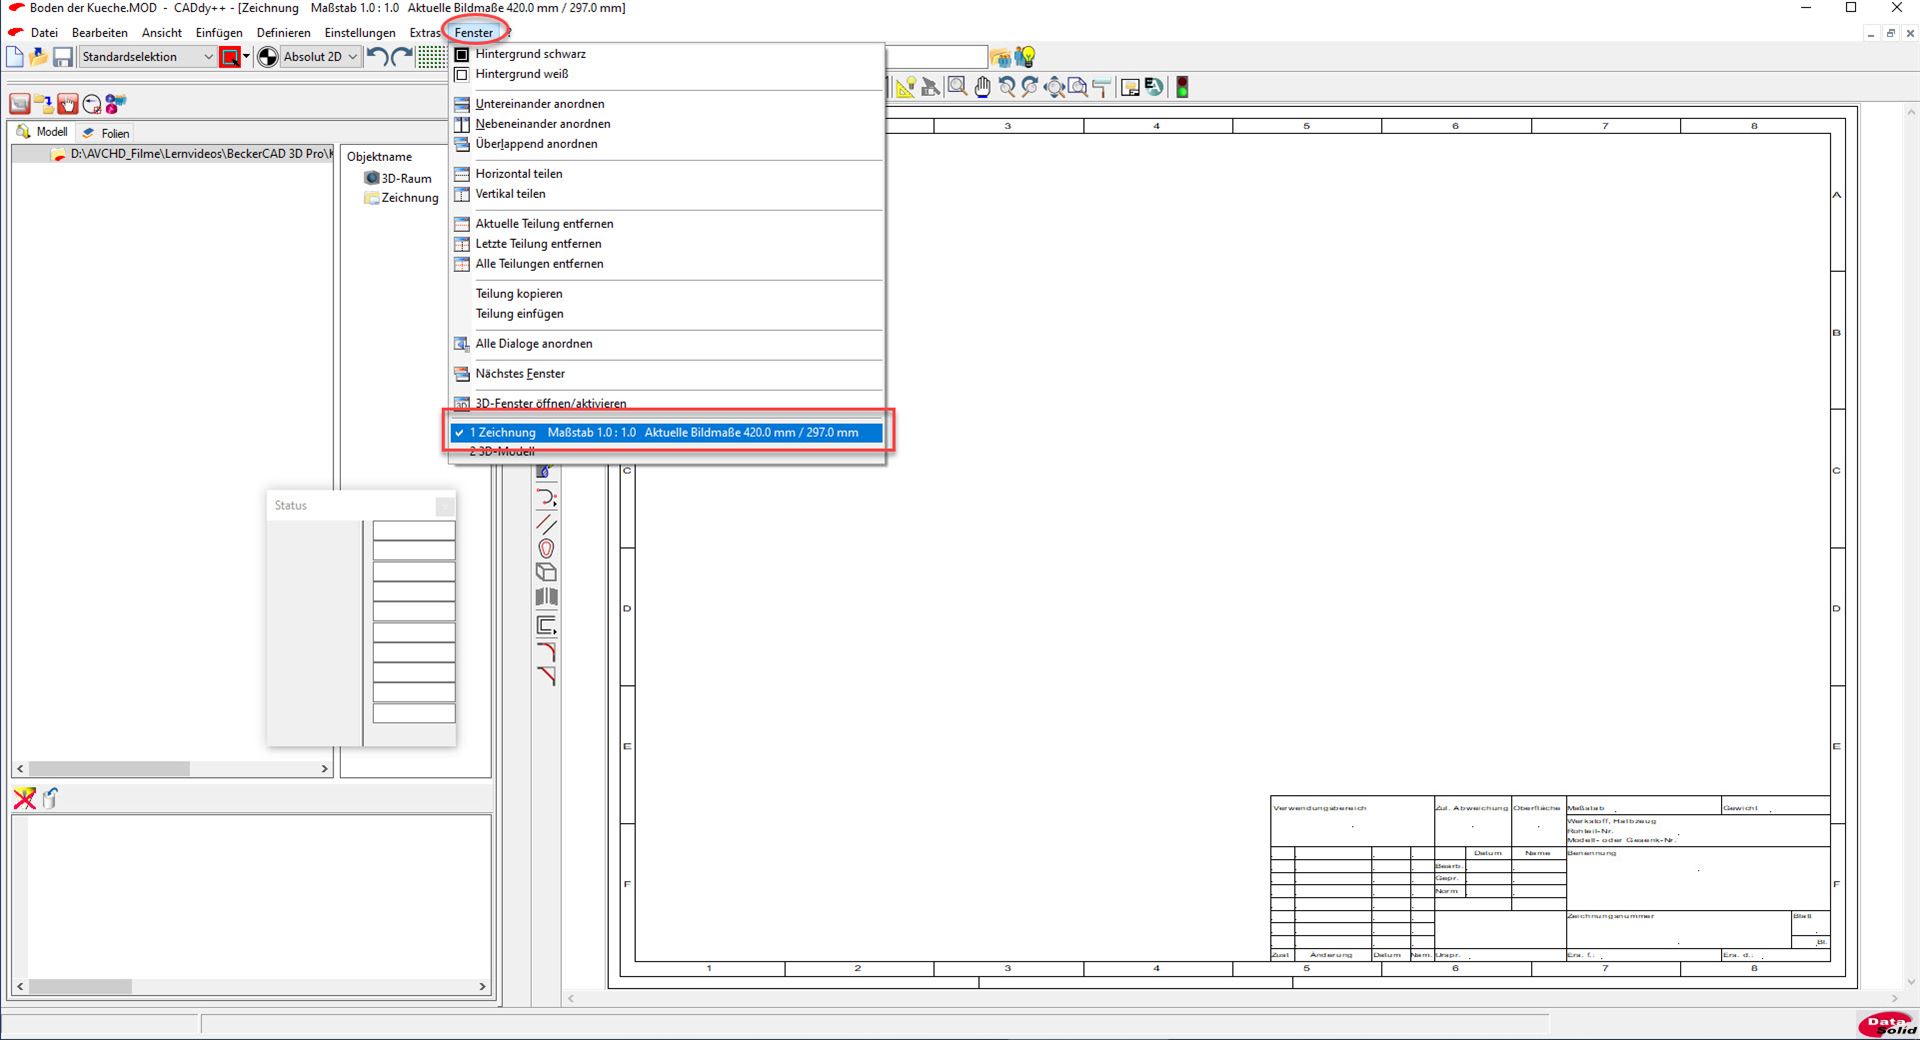Select the checked 1 Zeichnung window entry
The width and height of the screenshot is (1920, 1040).
(666, 433)
